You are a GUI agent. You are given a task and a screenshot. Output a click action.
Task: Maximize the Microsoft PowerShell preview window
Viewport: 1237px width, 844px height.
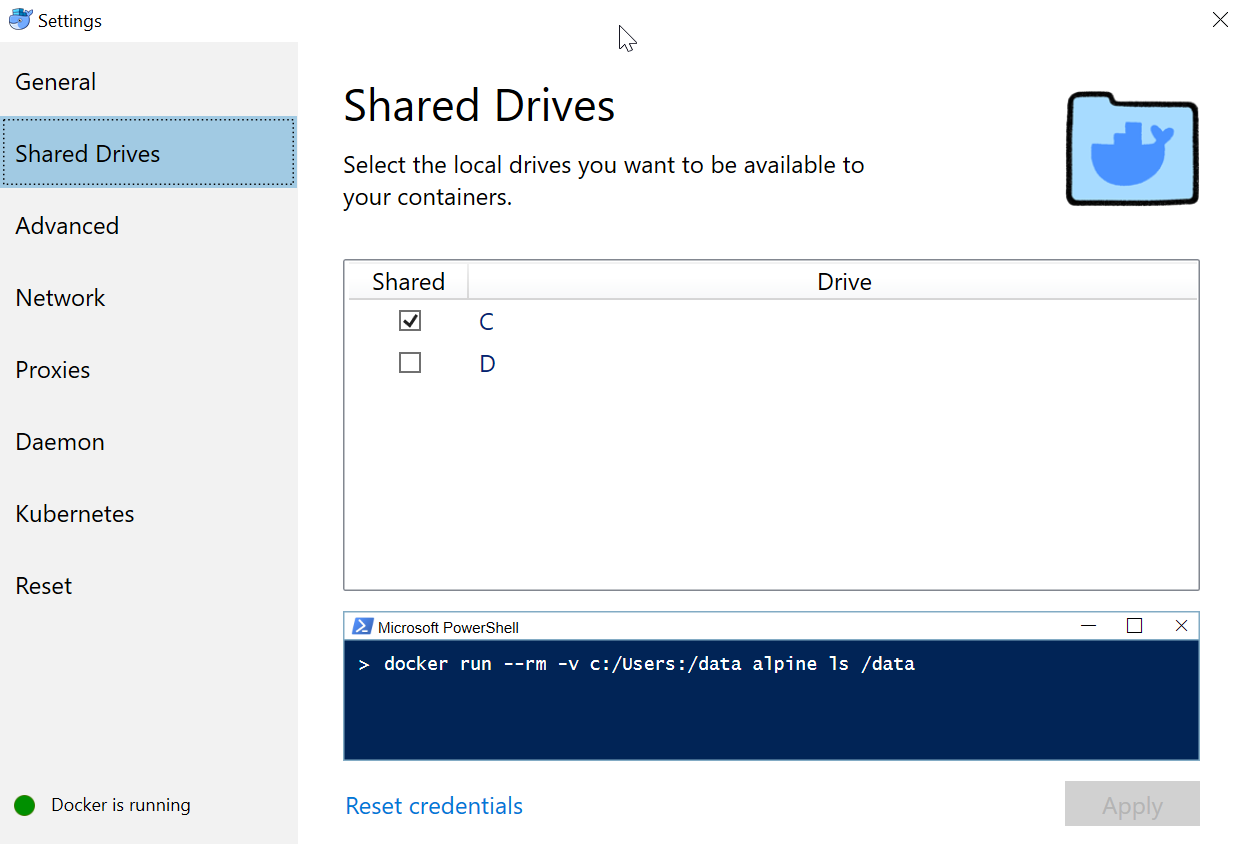pyautogui.click(x=1134, y=626)
